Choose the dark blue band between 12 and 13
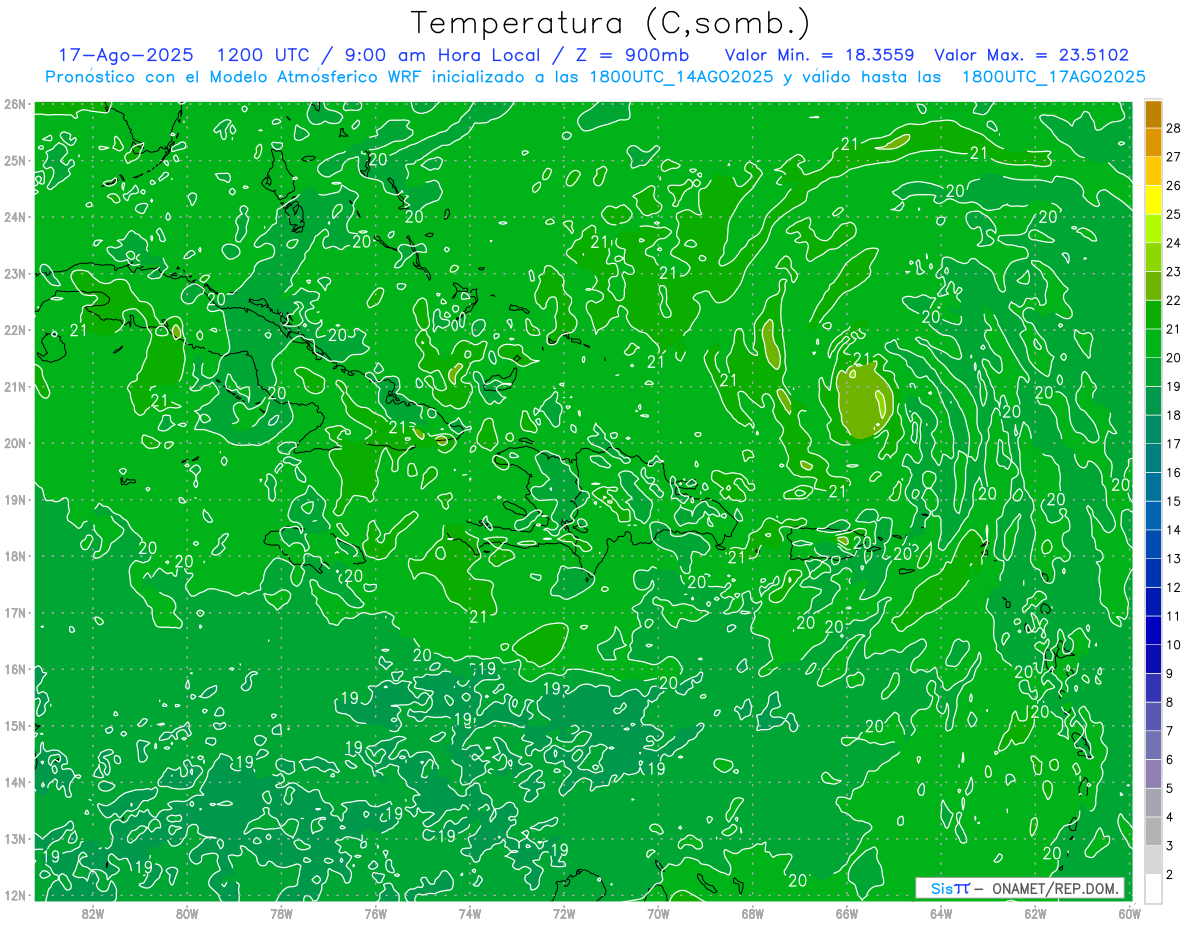This screenshot has width=1200, height=927. [x=1153, y=573]
